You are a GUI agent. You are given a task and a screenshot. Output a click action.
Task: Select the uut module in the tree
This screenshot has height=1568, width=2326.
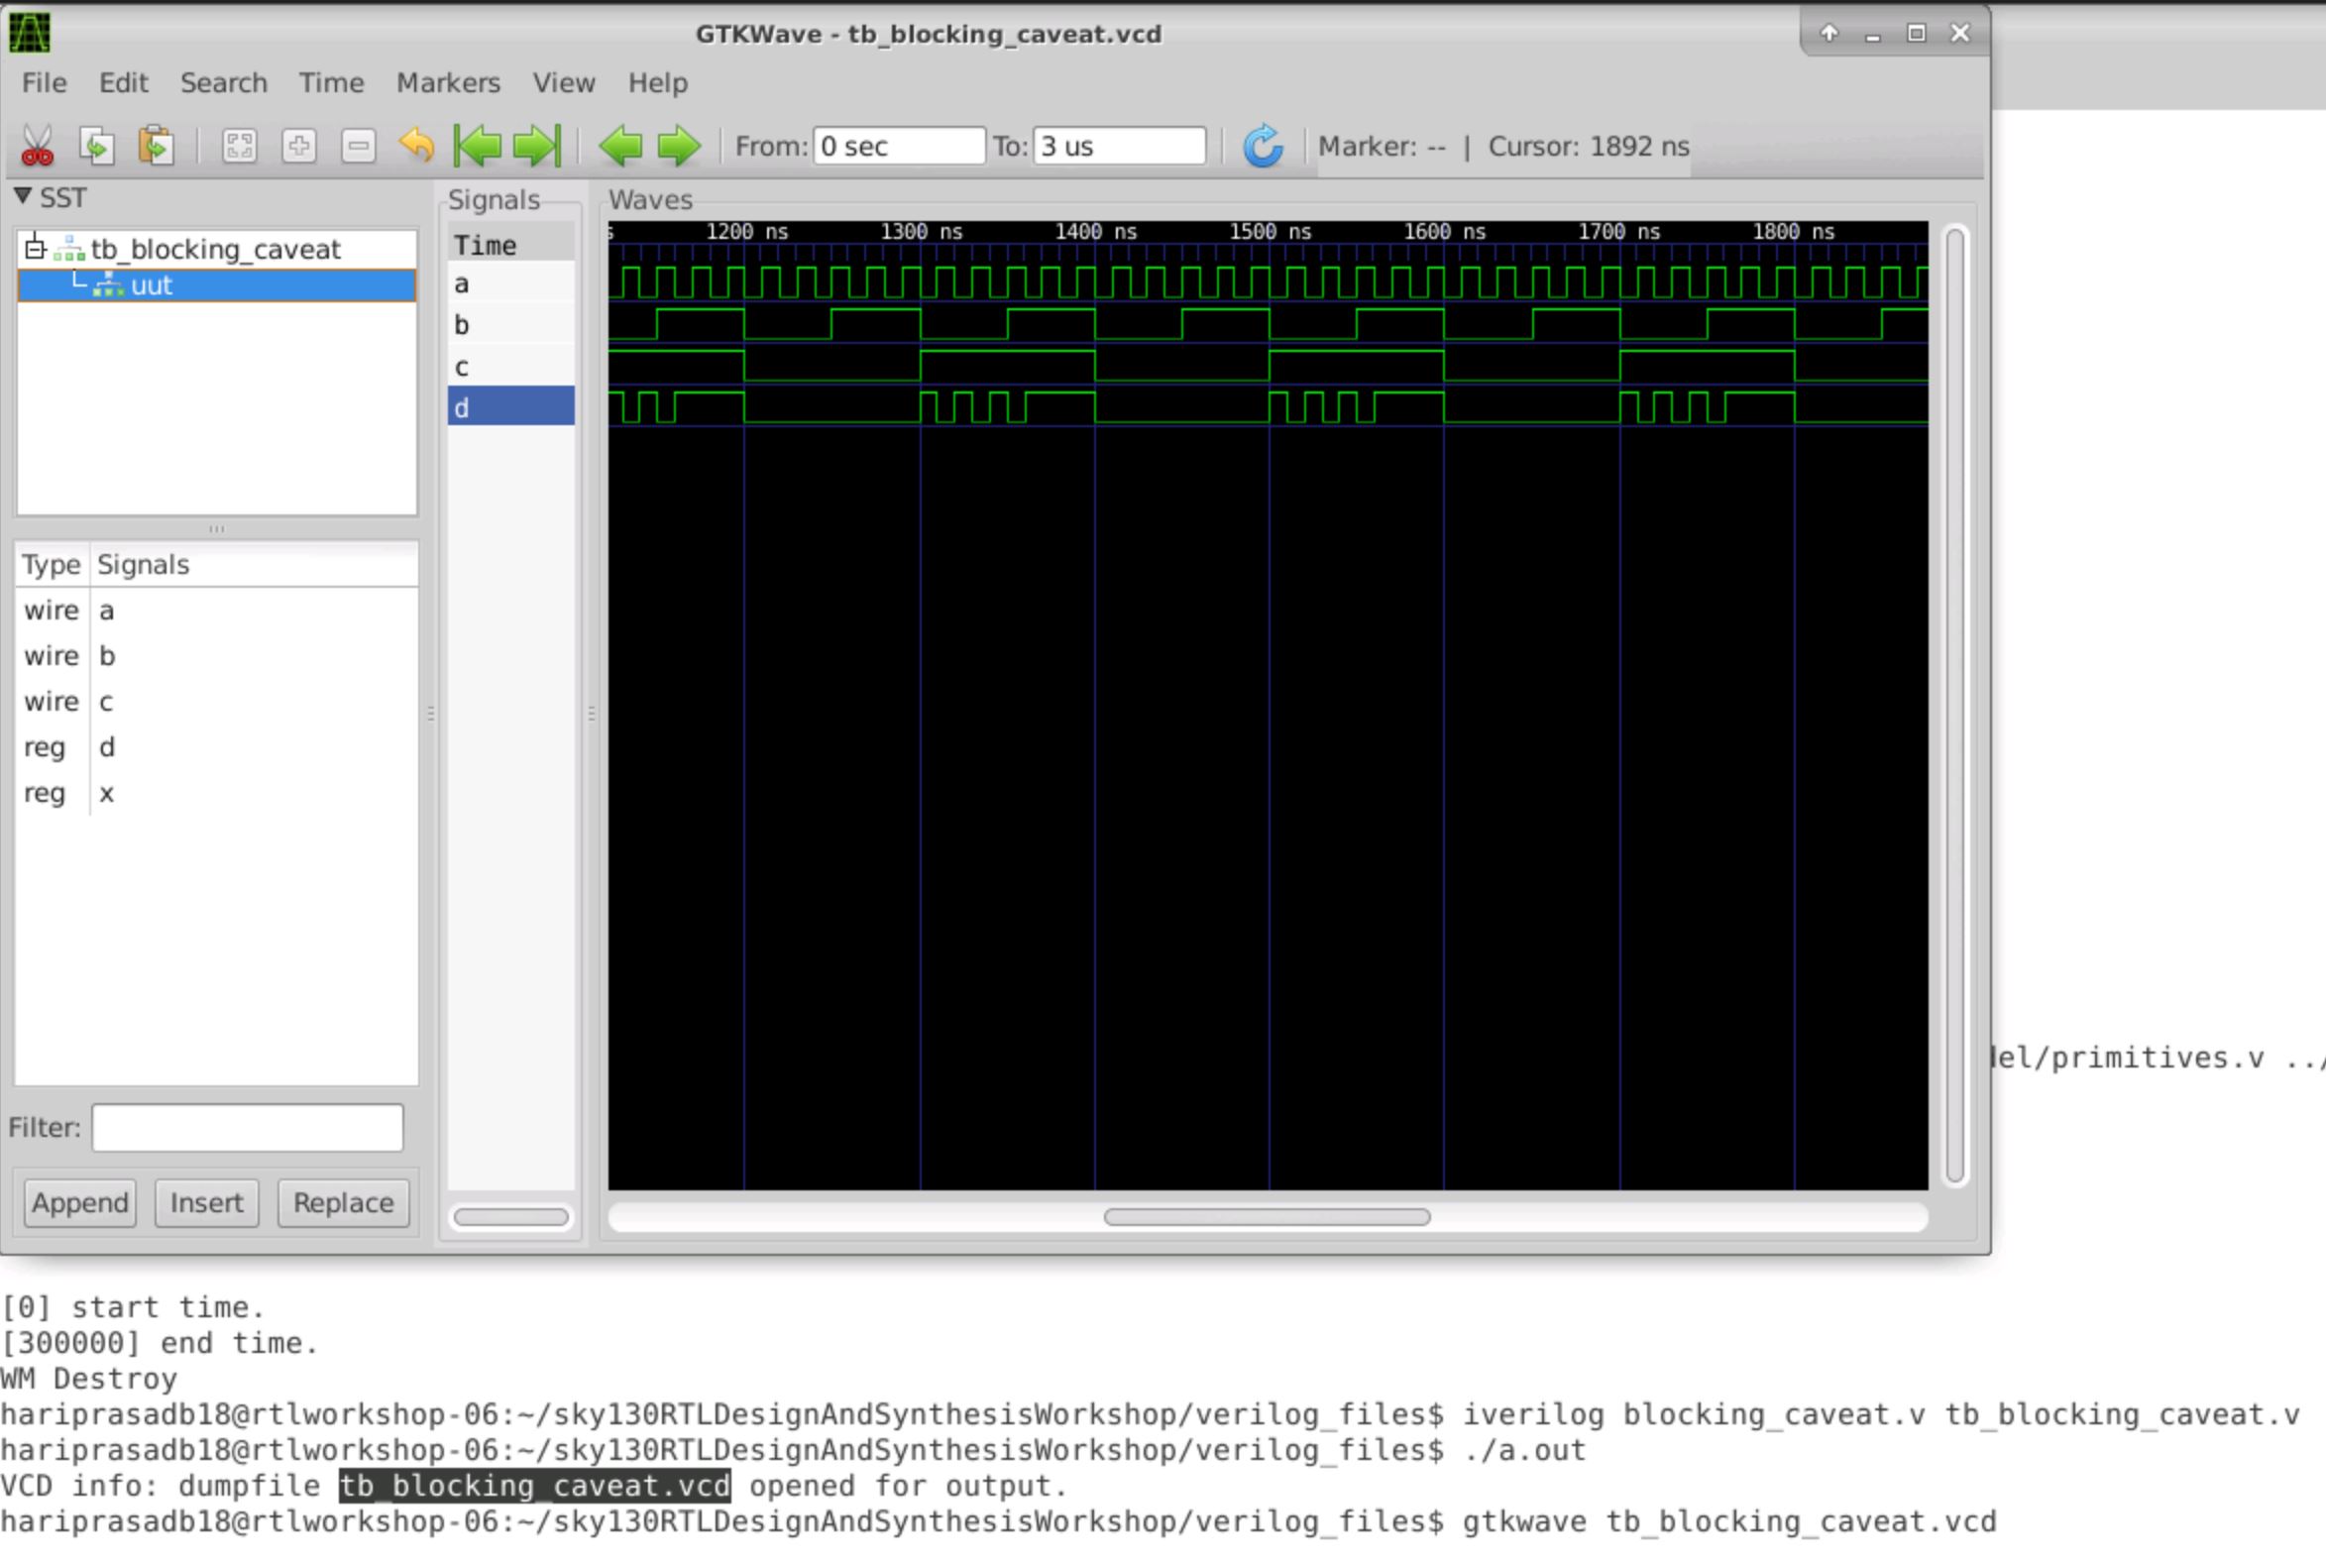[x=152, y=285]
